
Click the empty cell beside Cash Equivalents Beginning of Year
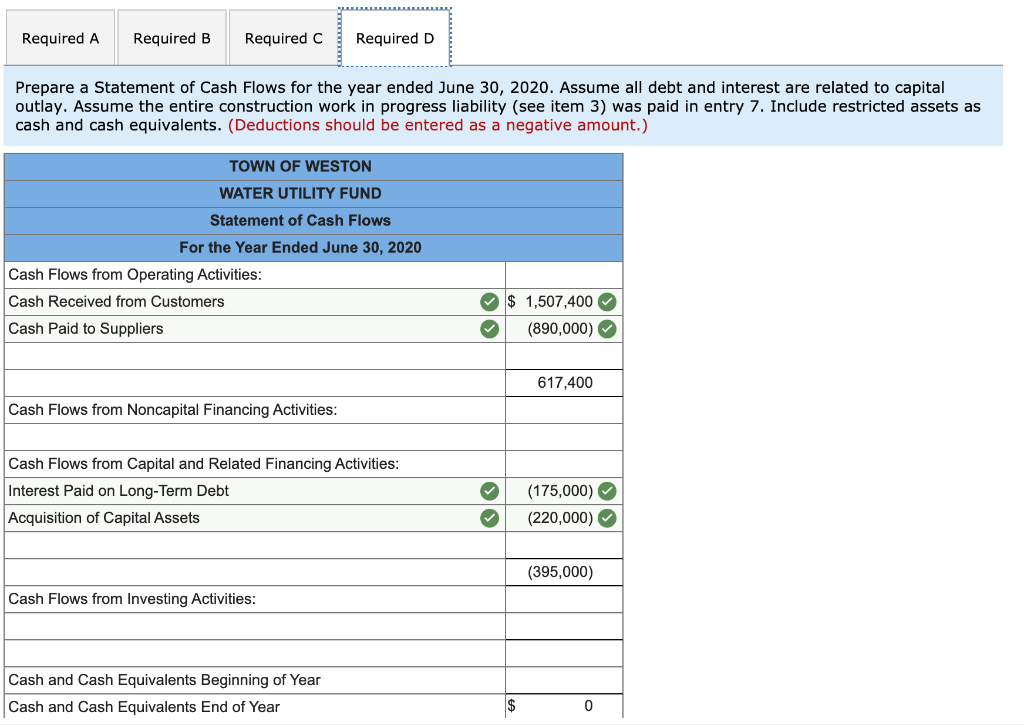point(564,679)
